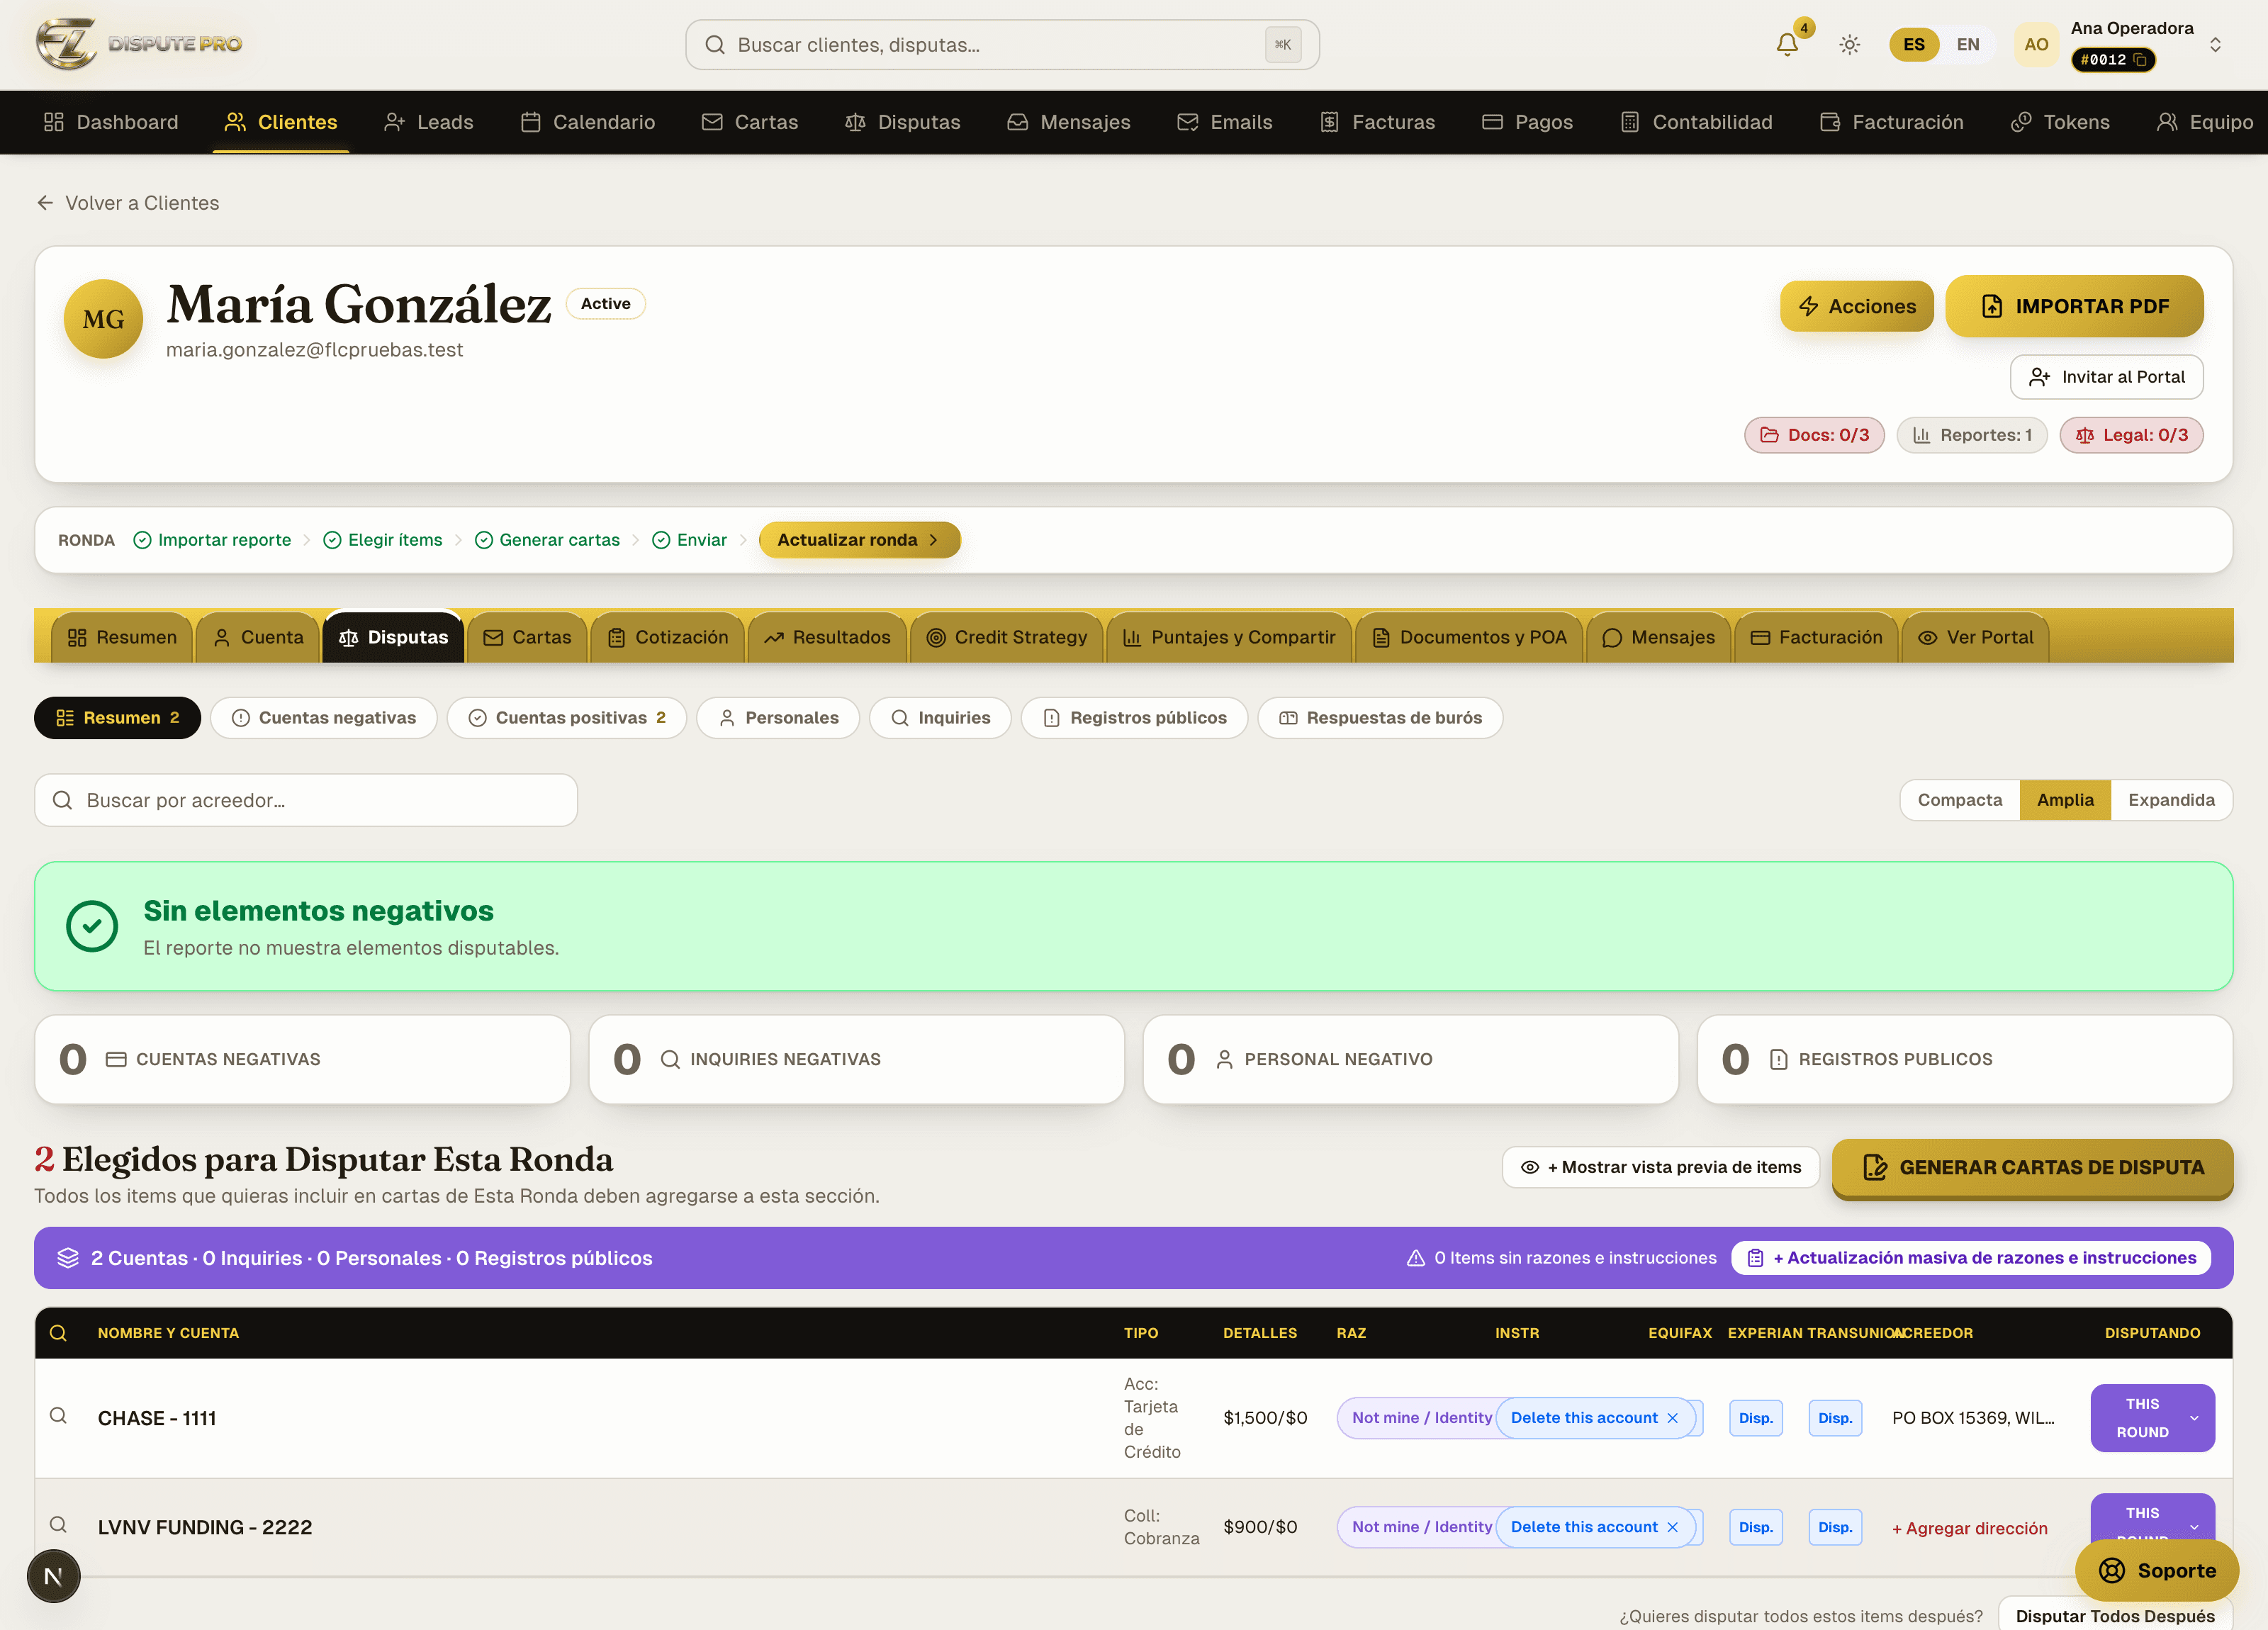Click the Elegir ítems step
This screenshot has height=1630, width=2268.
(383, 540)
